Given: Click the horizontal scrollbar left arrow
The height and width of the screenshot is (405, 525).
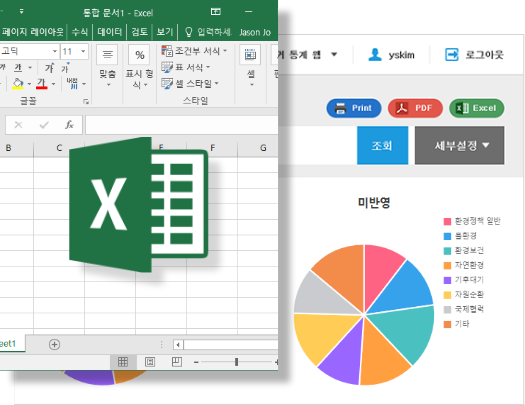Looking at the screenshot, I should (x=178, y=344).
